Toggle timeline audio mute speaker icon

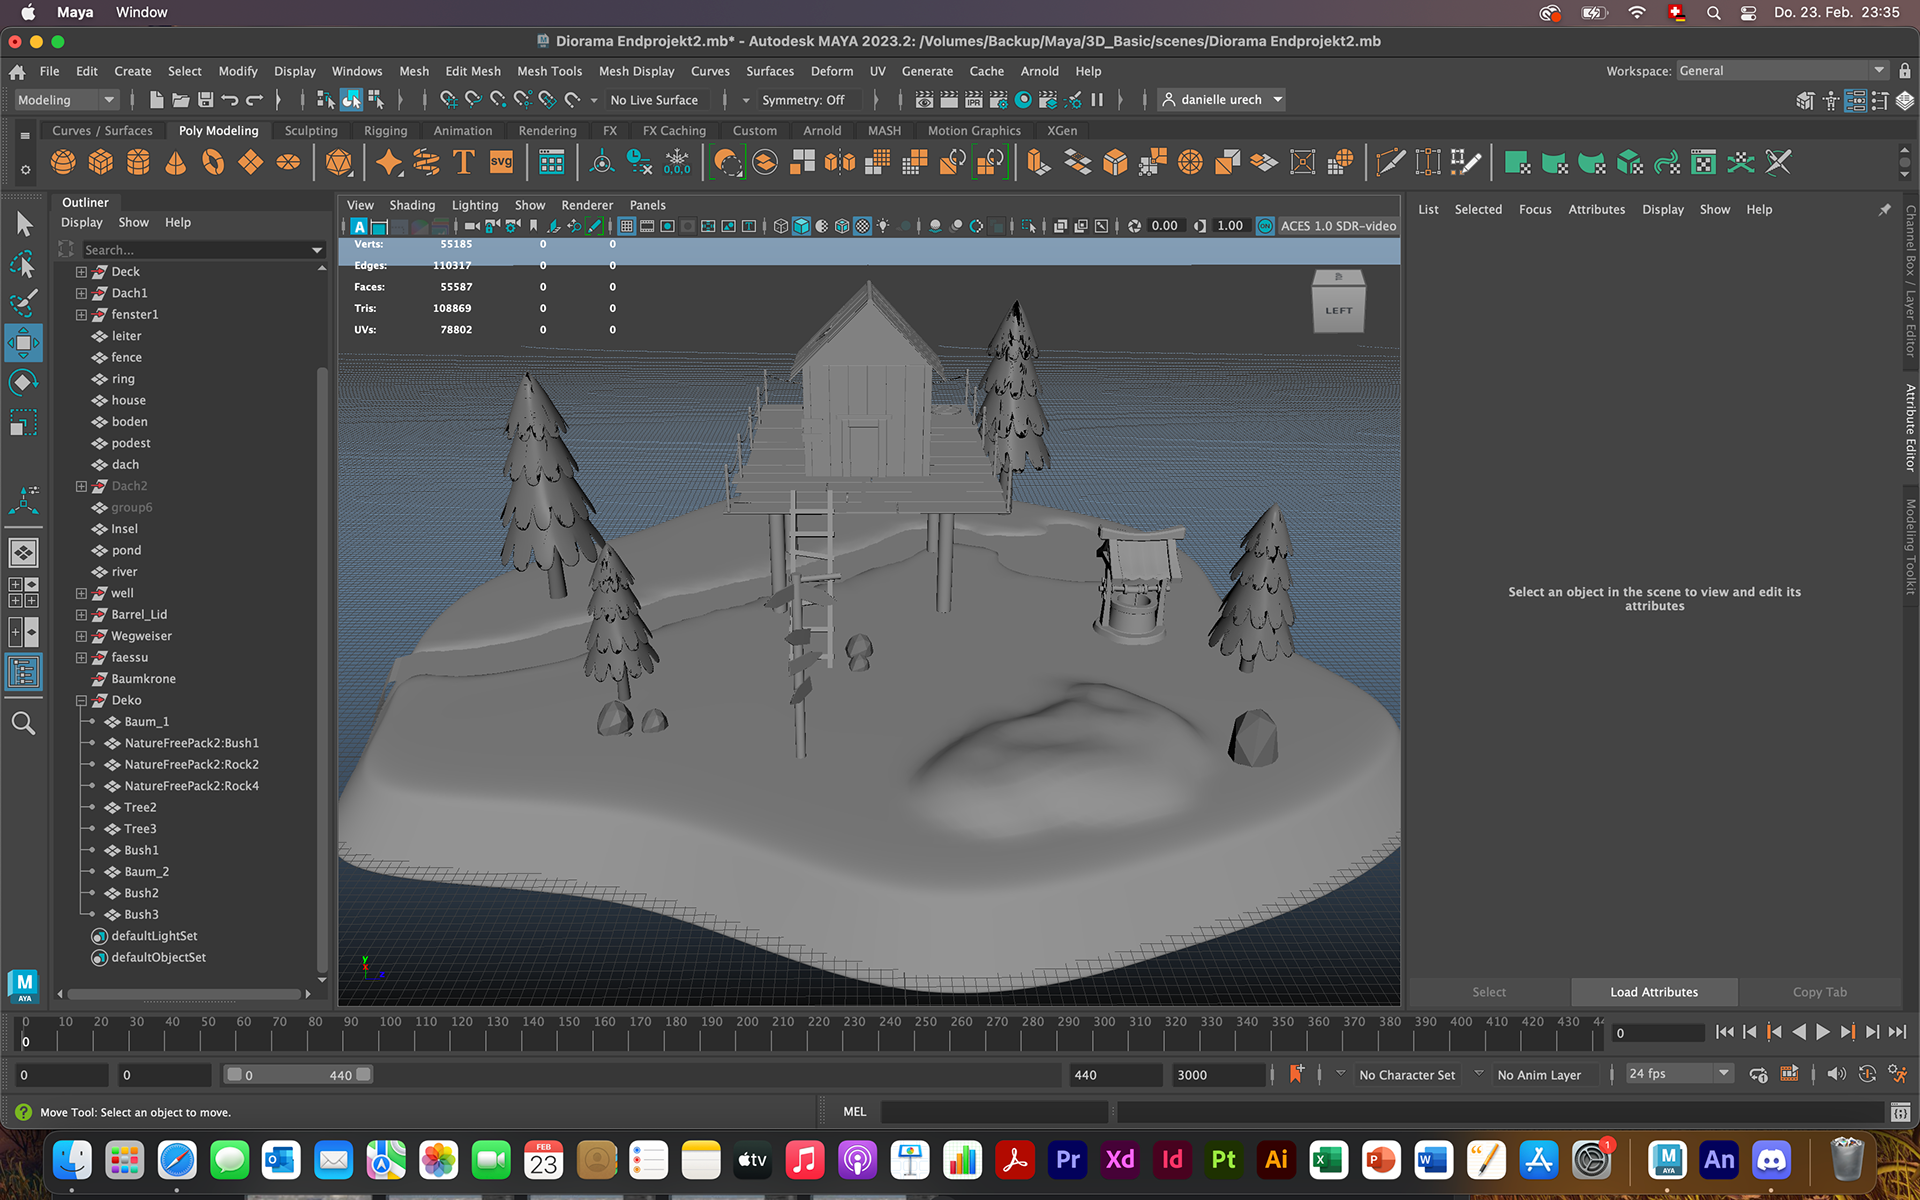coord(1836,1074)
